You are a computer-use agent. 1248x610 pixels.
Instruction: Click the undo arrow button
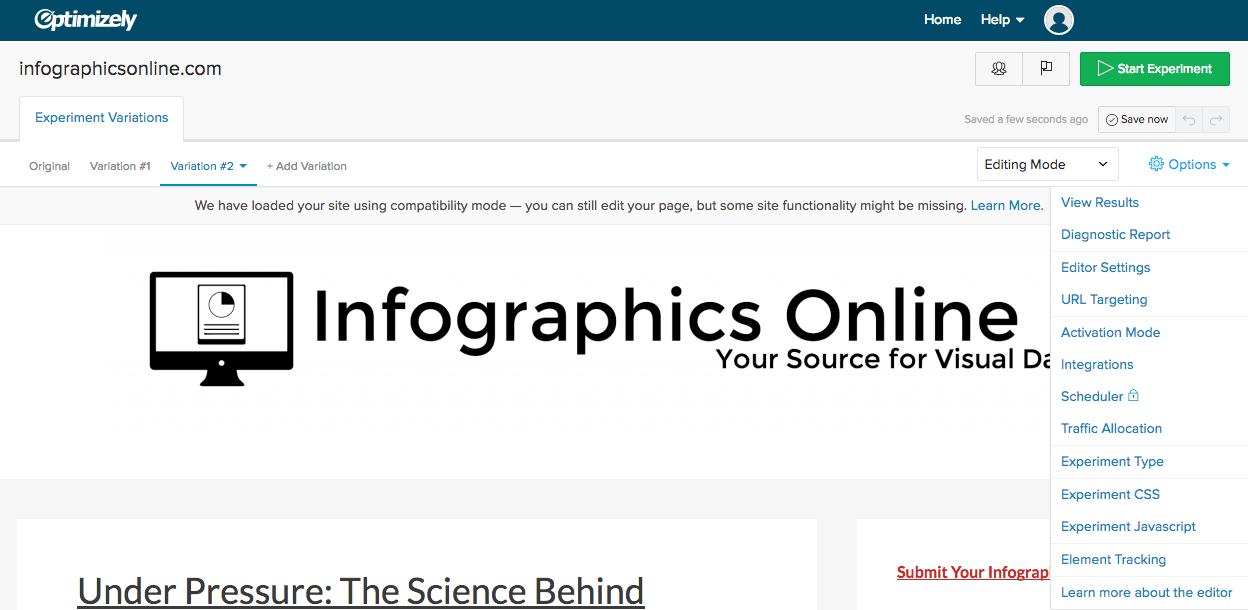click(x=1189, y=120)
